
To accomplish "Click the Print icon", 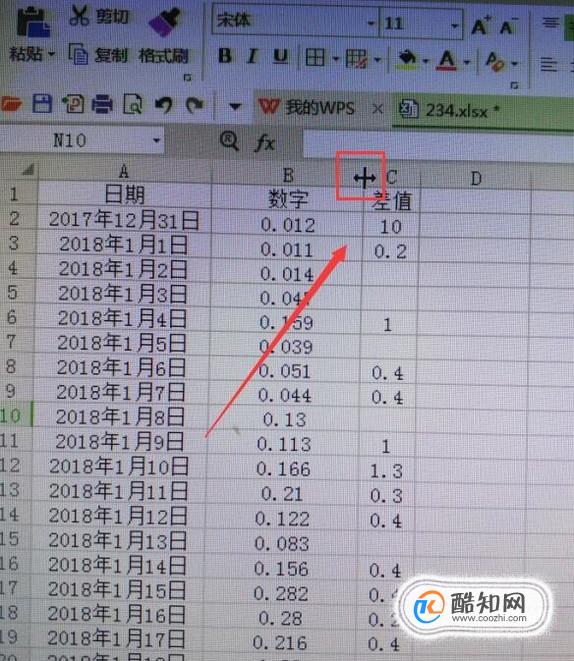I will [x=102, y=104].
